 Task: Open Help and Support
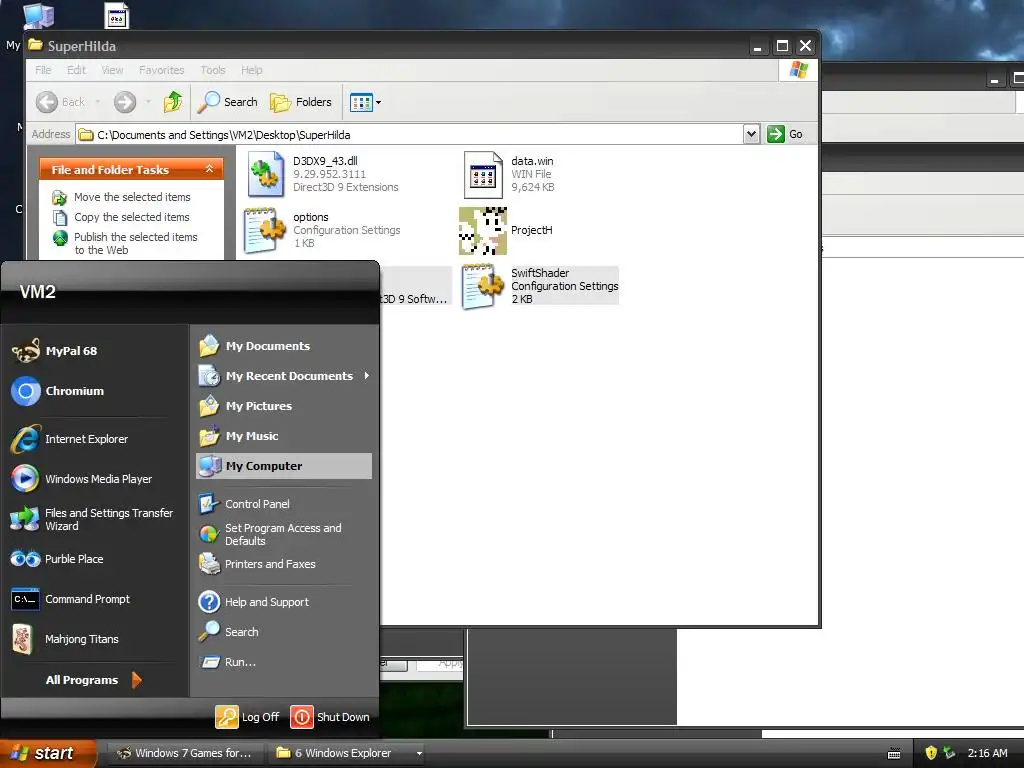(x=283, y=601)
